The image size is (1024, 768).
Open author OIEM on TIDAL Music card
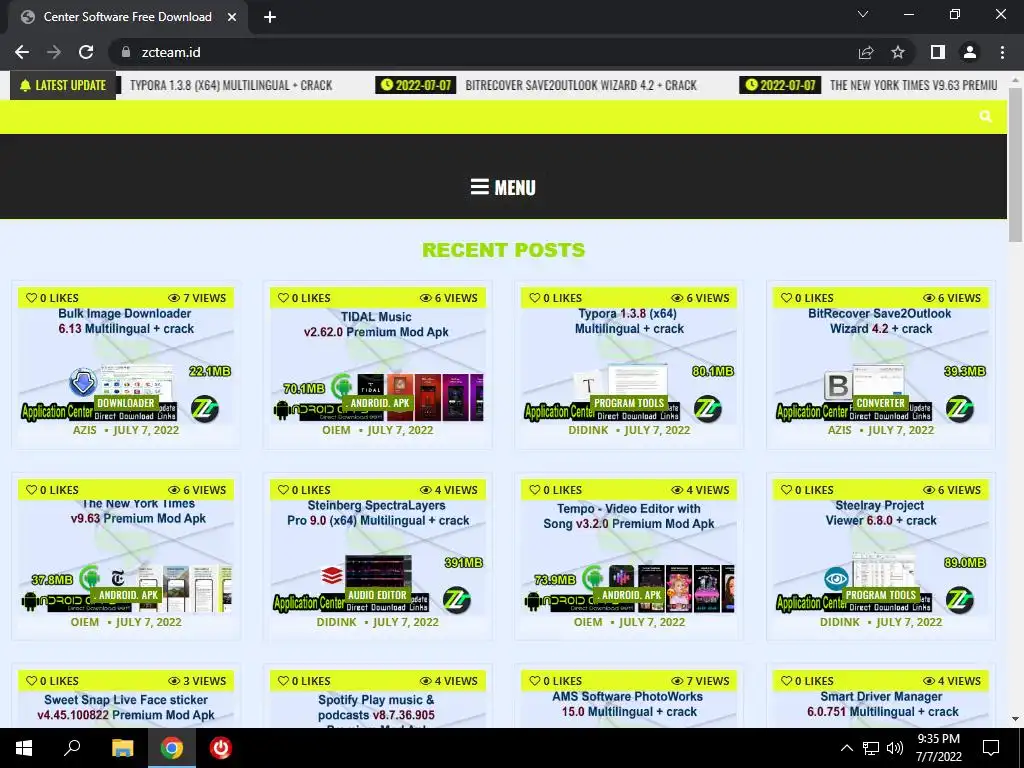(336, 430)
